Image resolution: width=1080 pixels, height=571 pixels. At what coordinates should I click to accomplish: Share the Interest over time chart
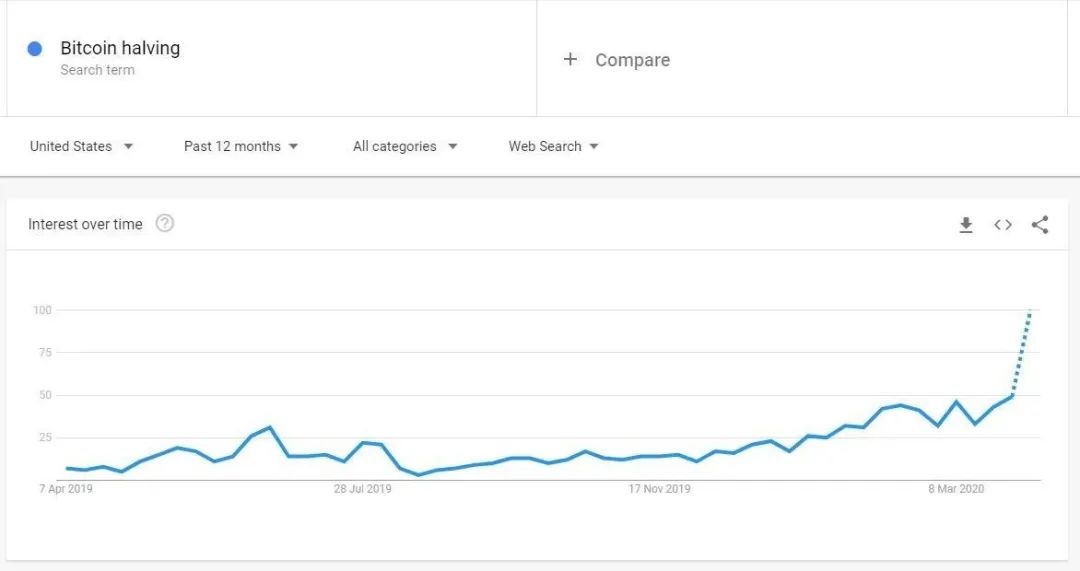pyautogui.click(x=1039, y=225)
